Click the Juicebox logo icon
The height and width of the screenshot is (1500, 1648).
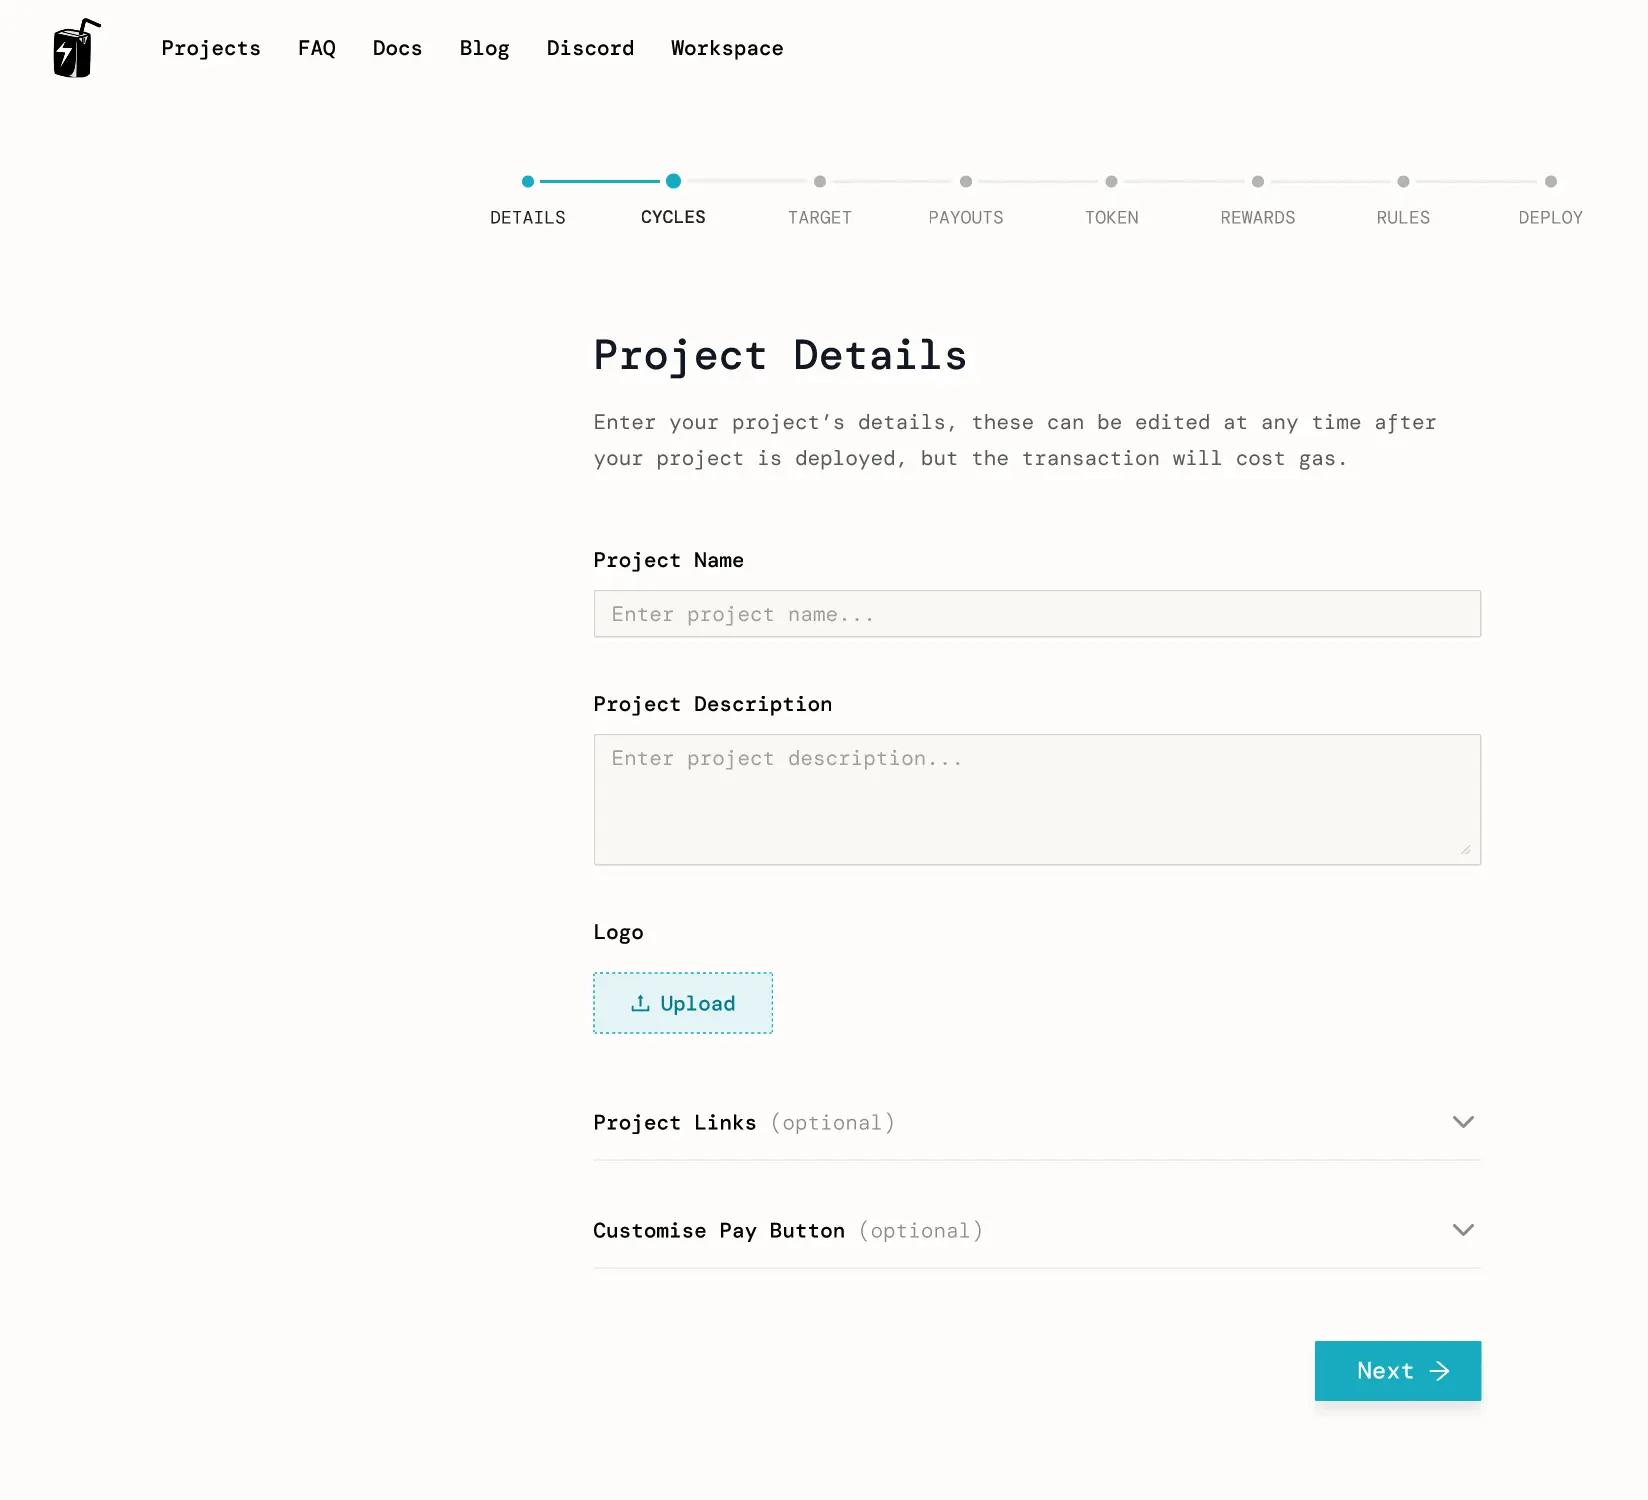coord(73,48)
